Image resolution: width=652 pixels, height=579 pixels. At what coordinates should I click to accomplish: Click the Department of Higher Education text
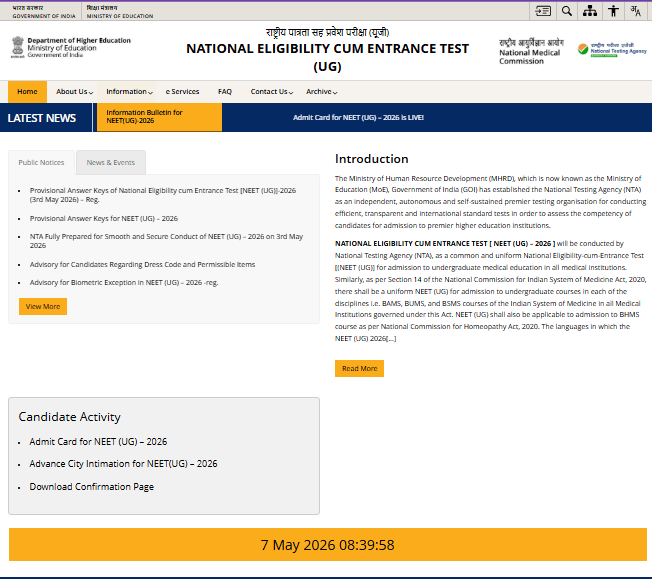[79, 40]
